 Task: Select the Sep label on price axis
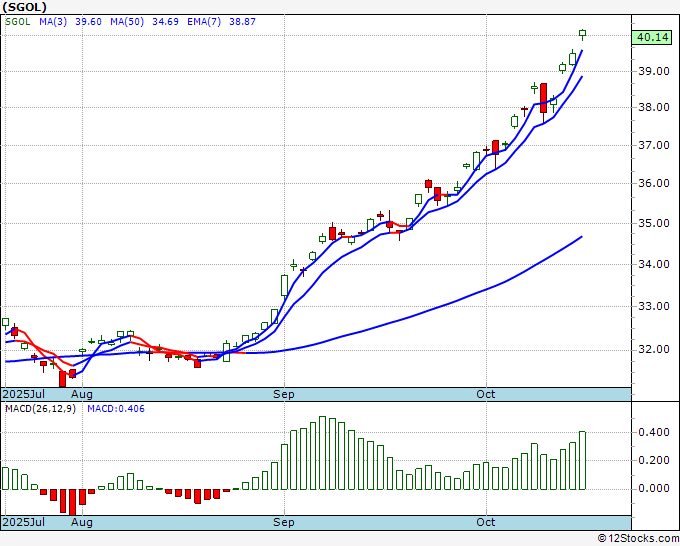point(284,394)
